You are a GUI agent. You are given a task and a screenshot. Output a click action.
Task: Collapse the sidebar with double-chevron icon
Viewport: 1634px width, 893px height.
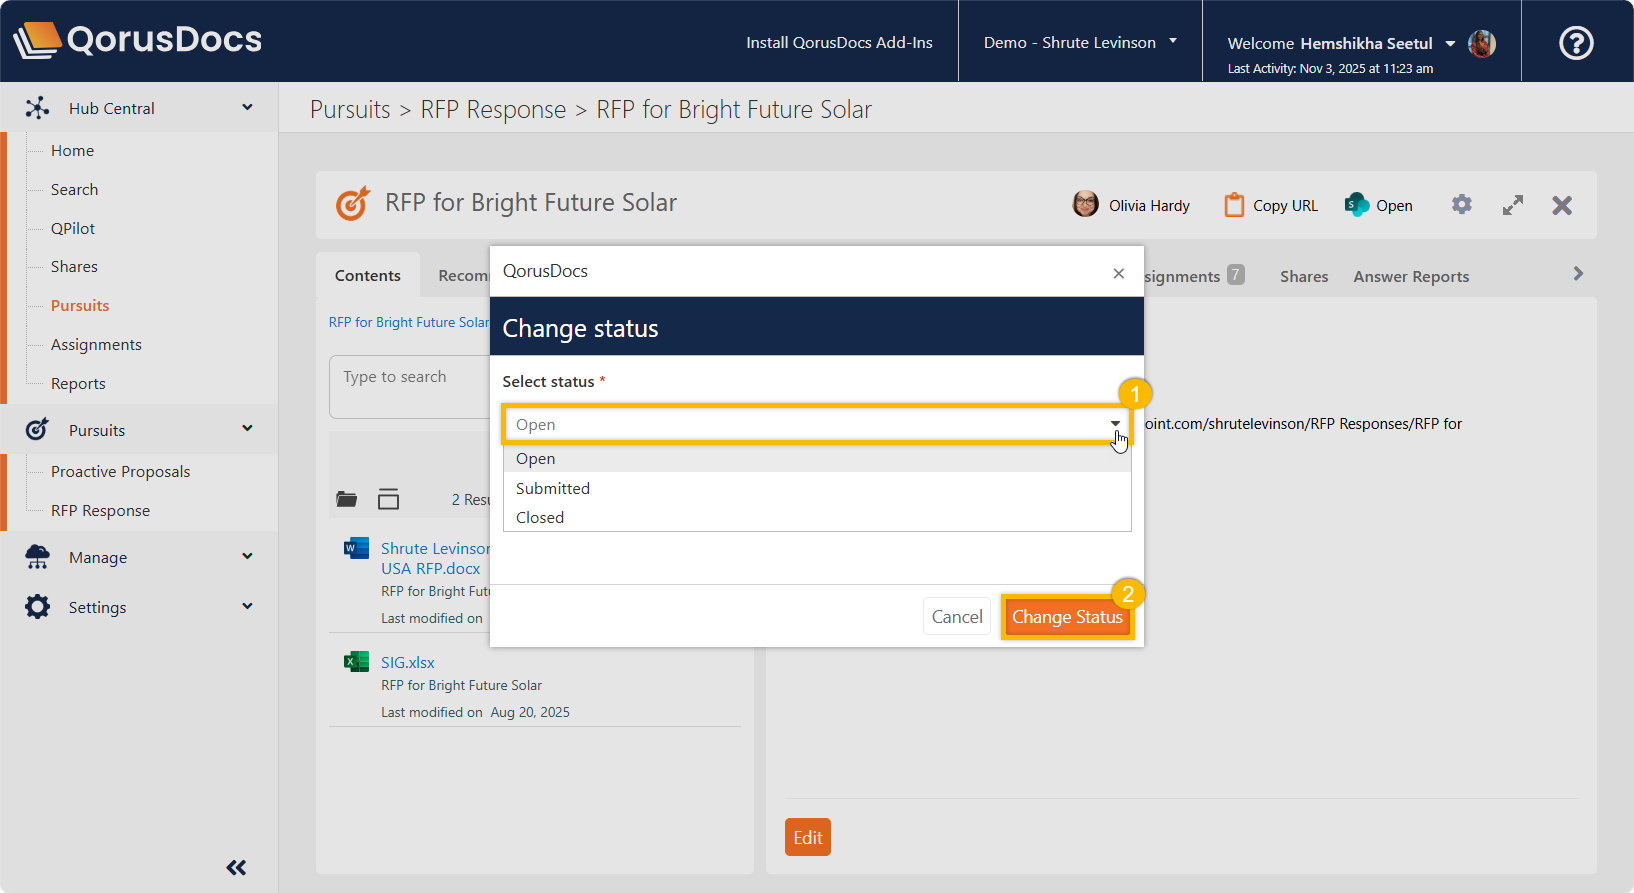coord(236,867)
